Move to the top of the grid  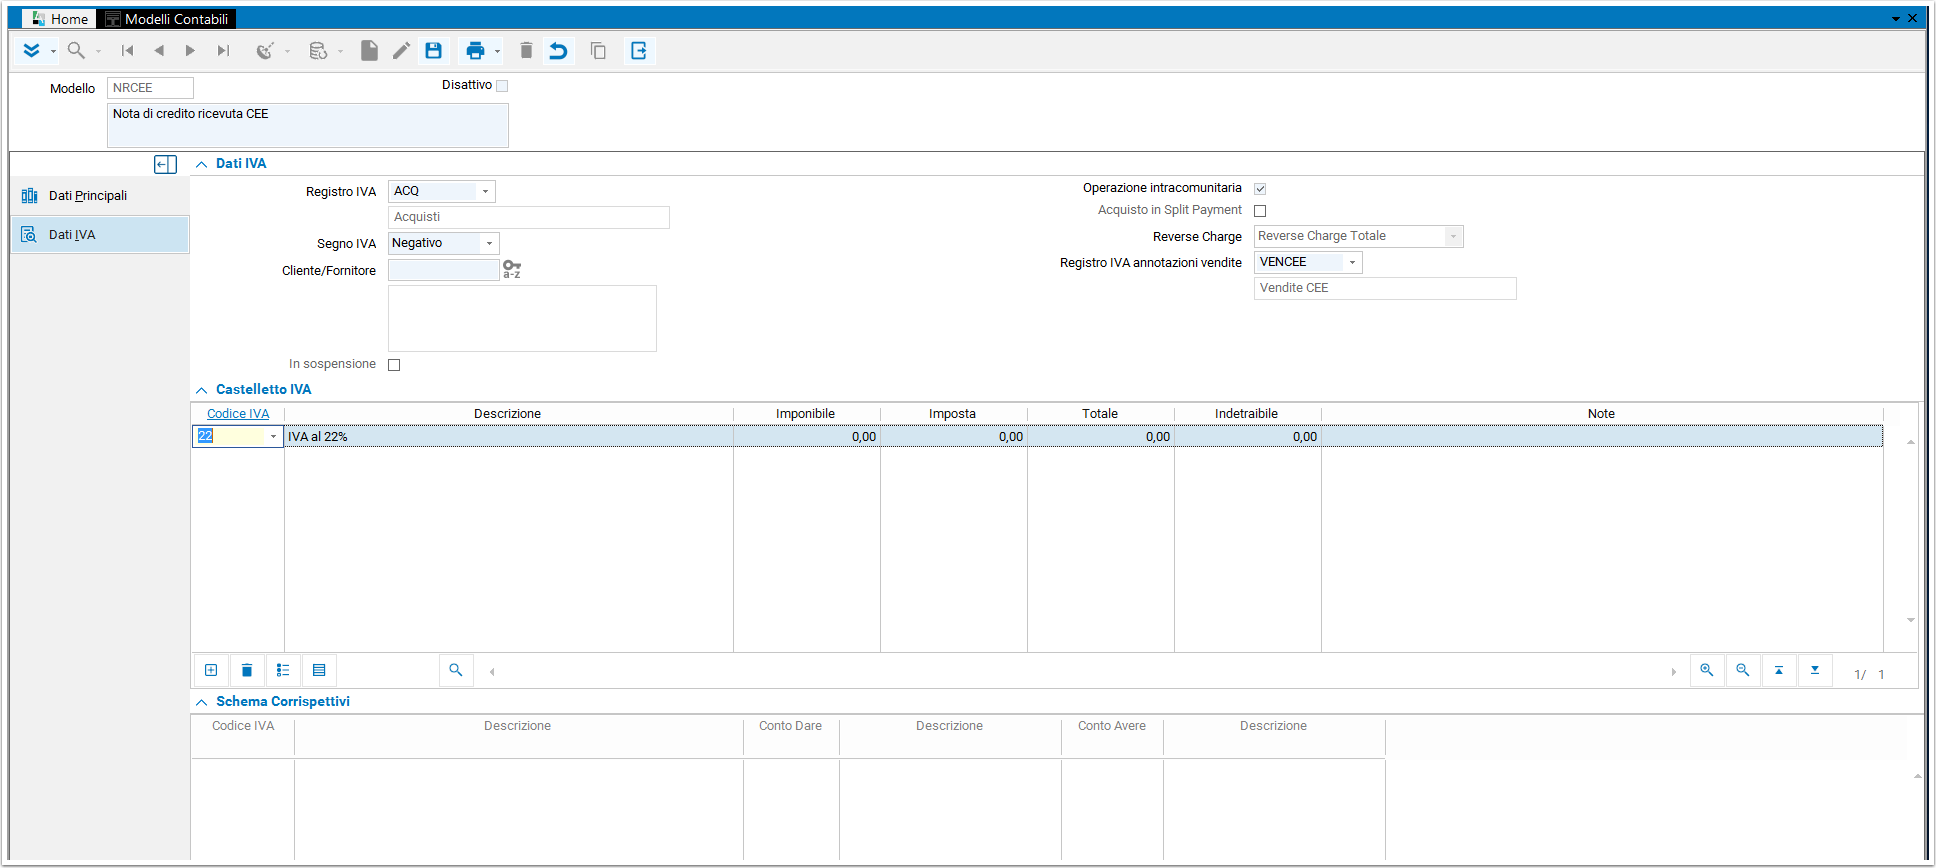click(x=1779, y=670)
